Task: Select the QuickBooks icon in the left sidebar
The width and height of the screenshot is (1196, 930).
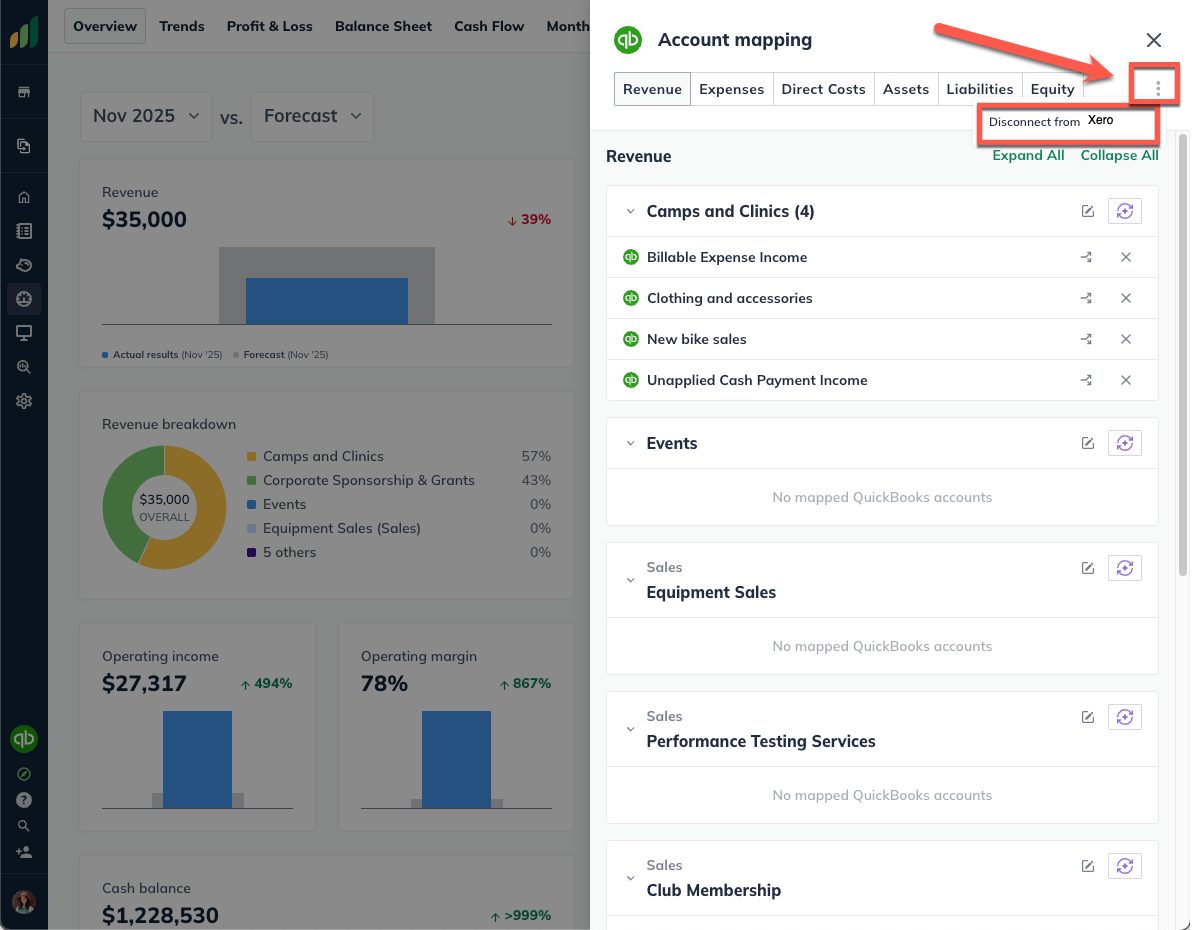Action: click(x=24, y=739)
